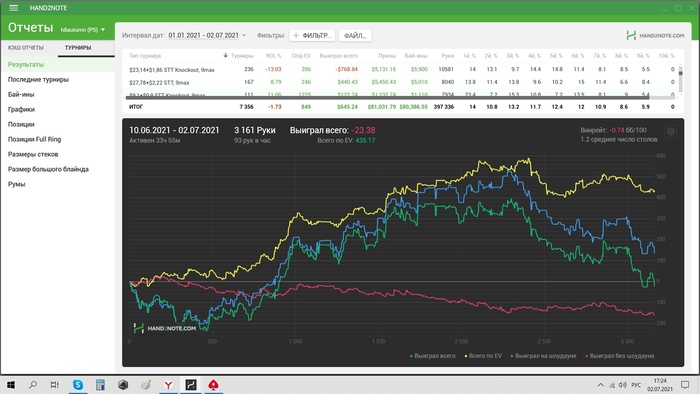Image resolution: width=700 pixels, height=394 pixels.
Task: Sort table by Chip EV column
Action: click(x=301, y=56)
